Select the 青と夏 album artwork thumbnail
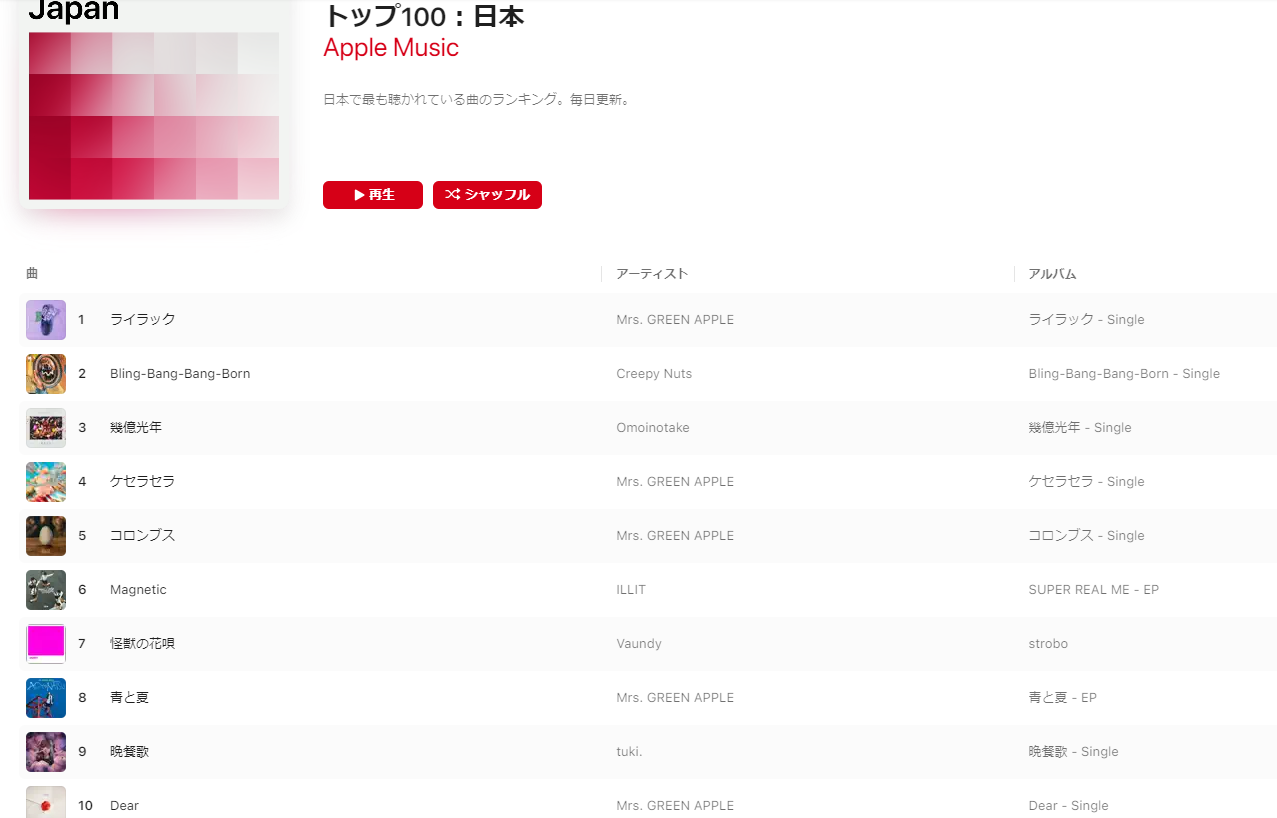The width and height of the screenshot is (1277, 818). click(x=46, y=698)
